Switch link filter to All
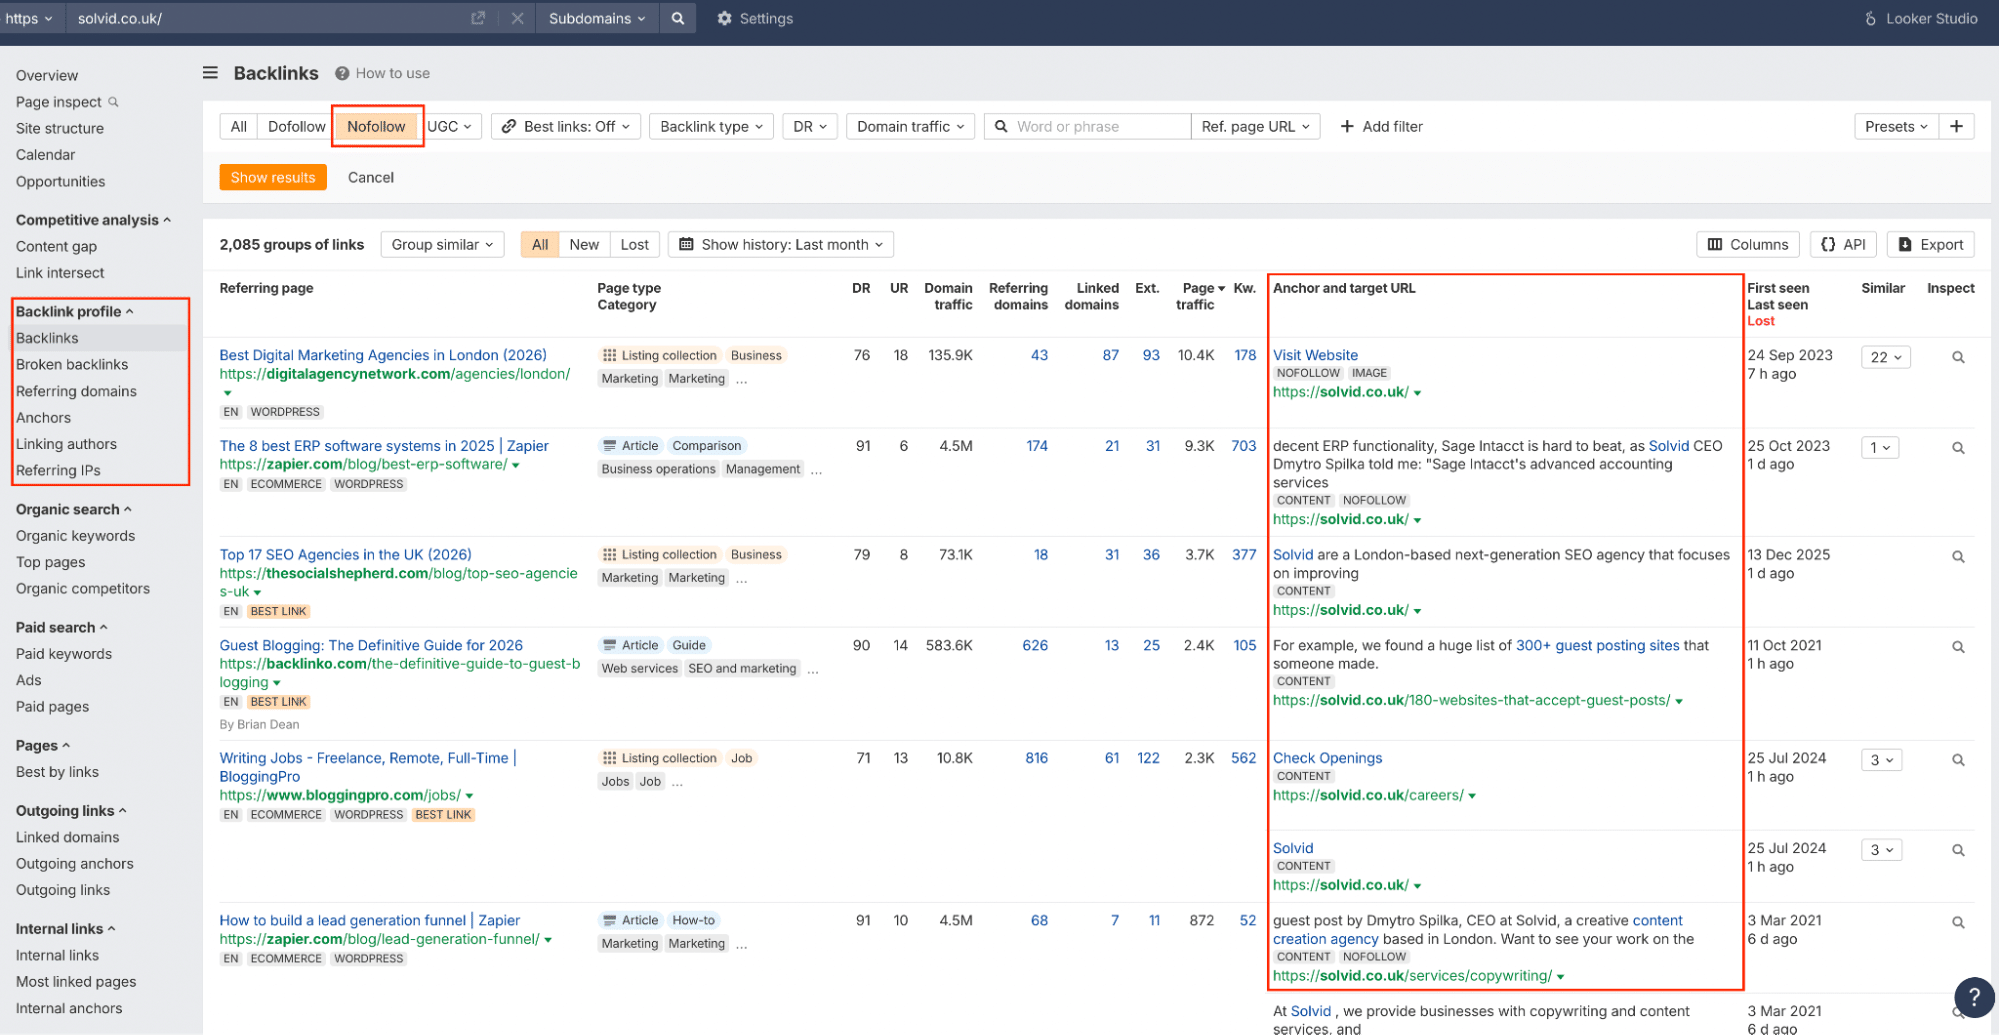1999x1035 pixels. click(x=238, y=126)
